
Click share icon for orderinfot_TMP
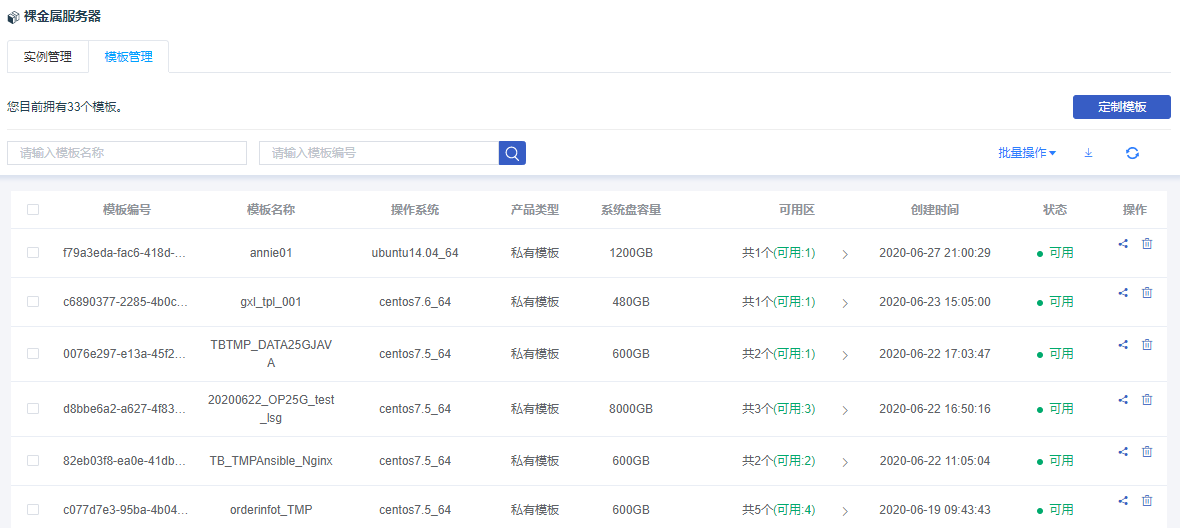point(1123,500)
